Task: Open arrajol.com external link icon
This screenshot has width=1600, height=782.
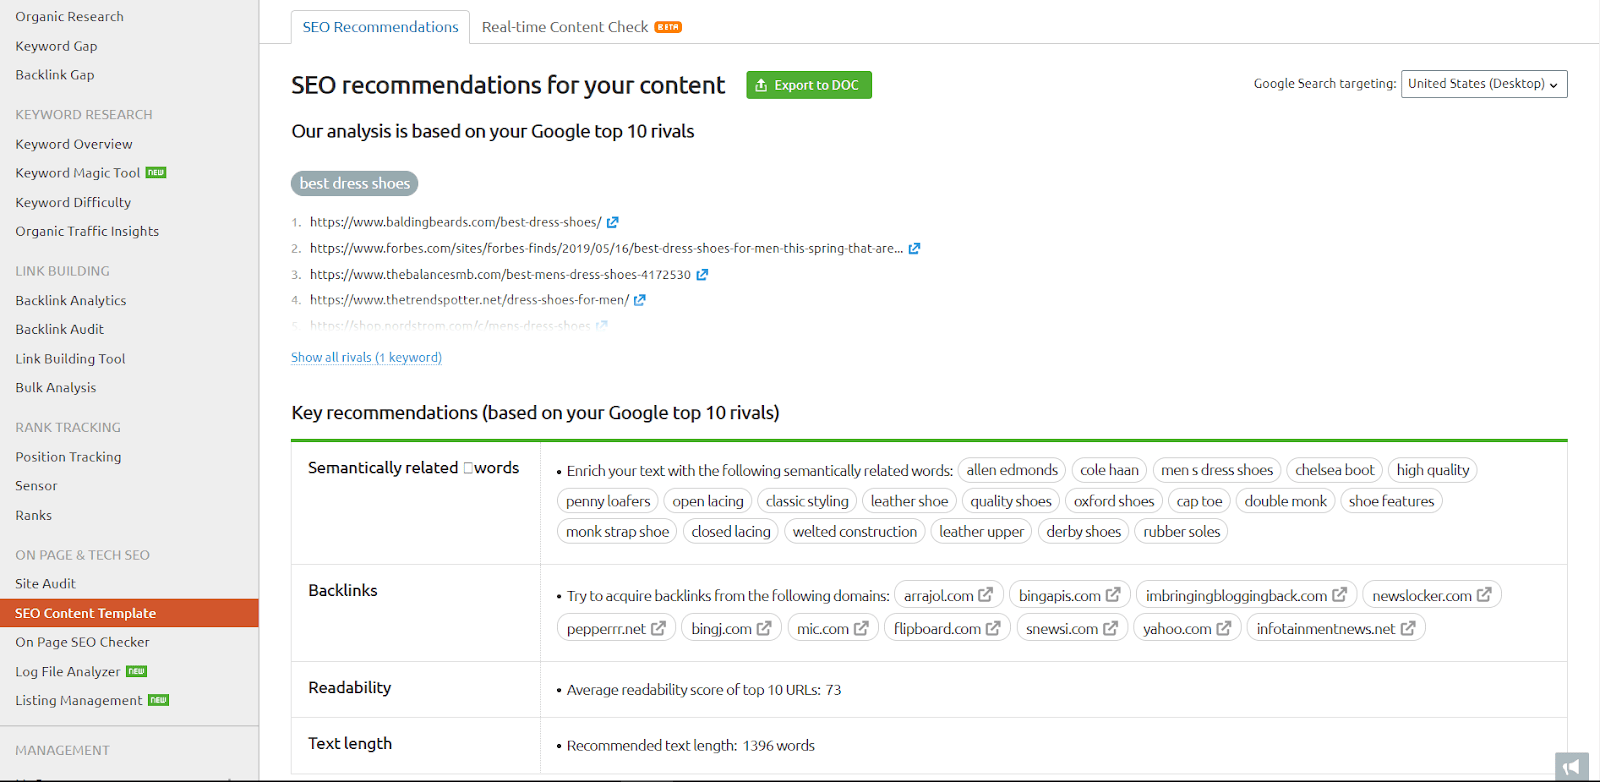Action: 985,595
